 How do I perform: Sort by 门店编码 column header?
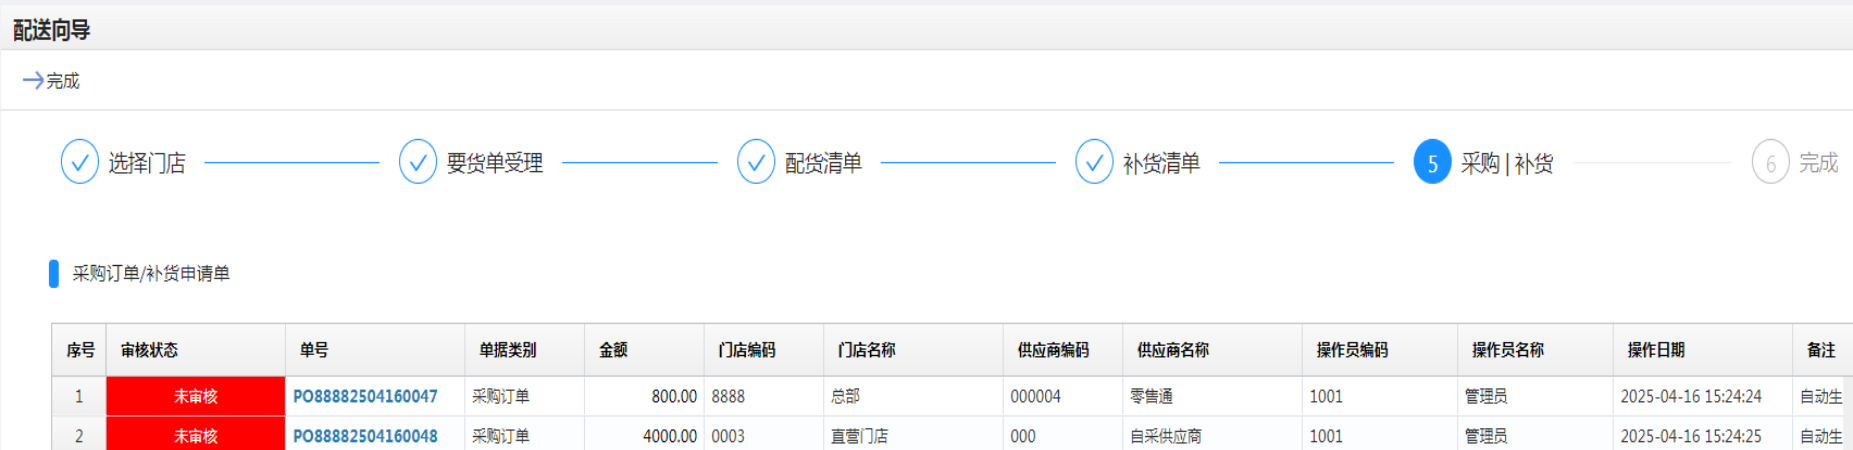pyautogui.click(x=764, y=350)
